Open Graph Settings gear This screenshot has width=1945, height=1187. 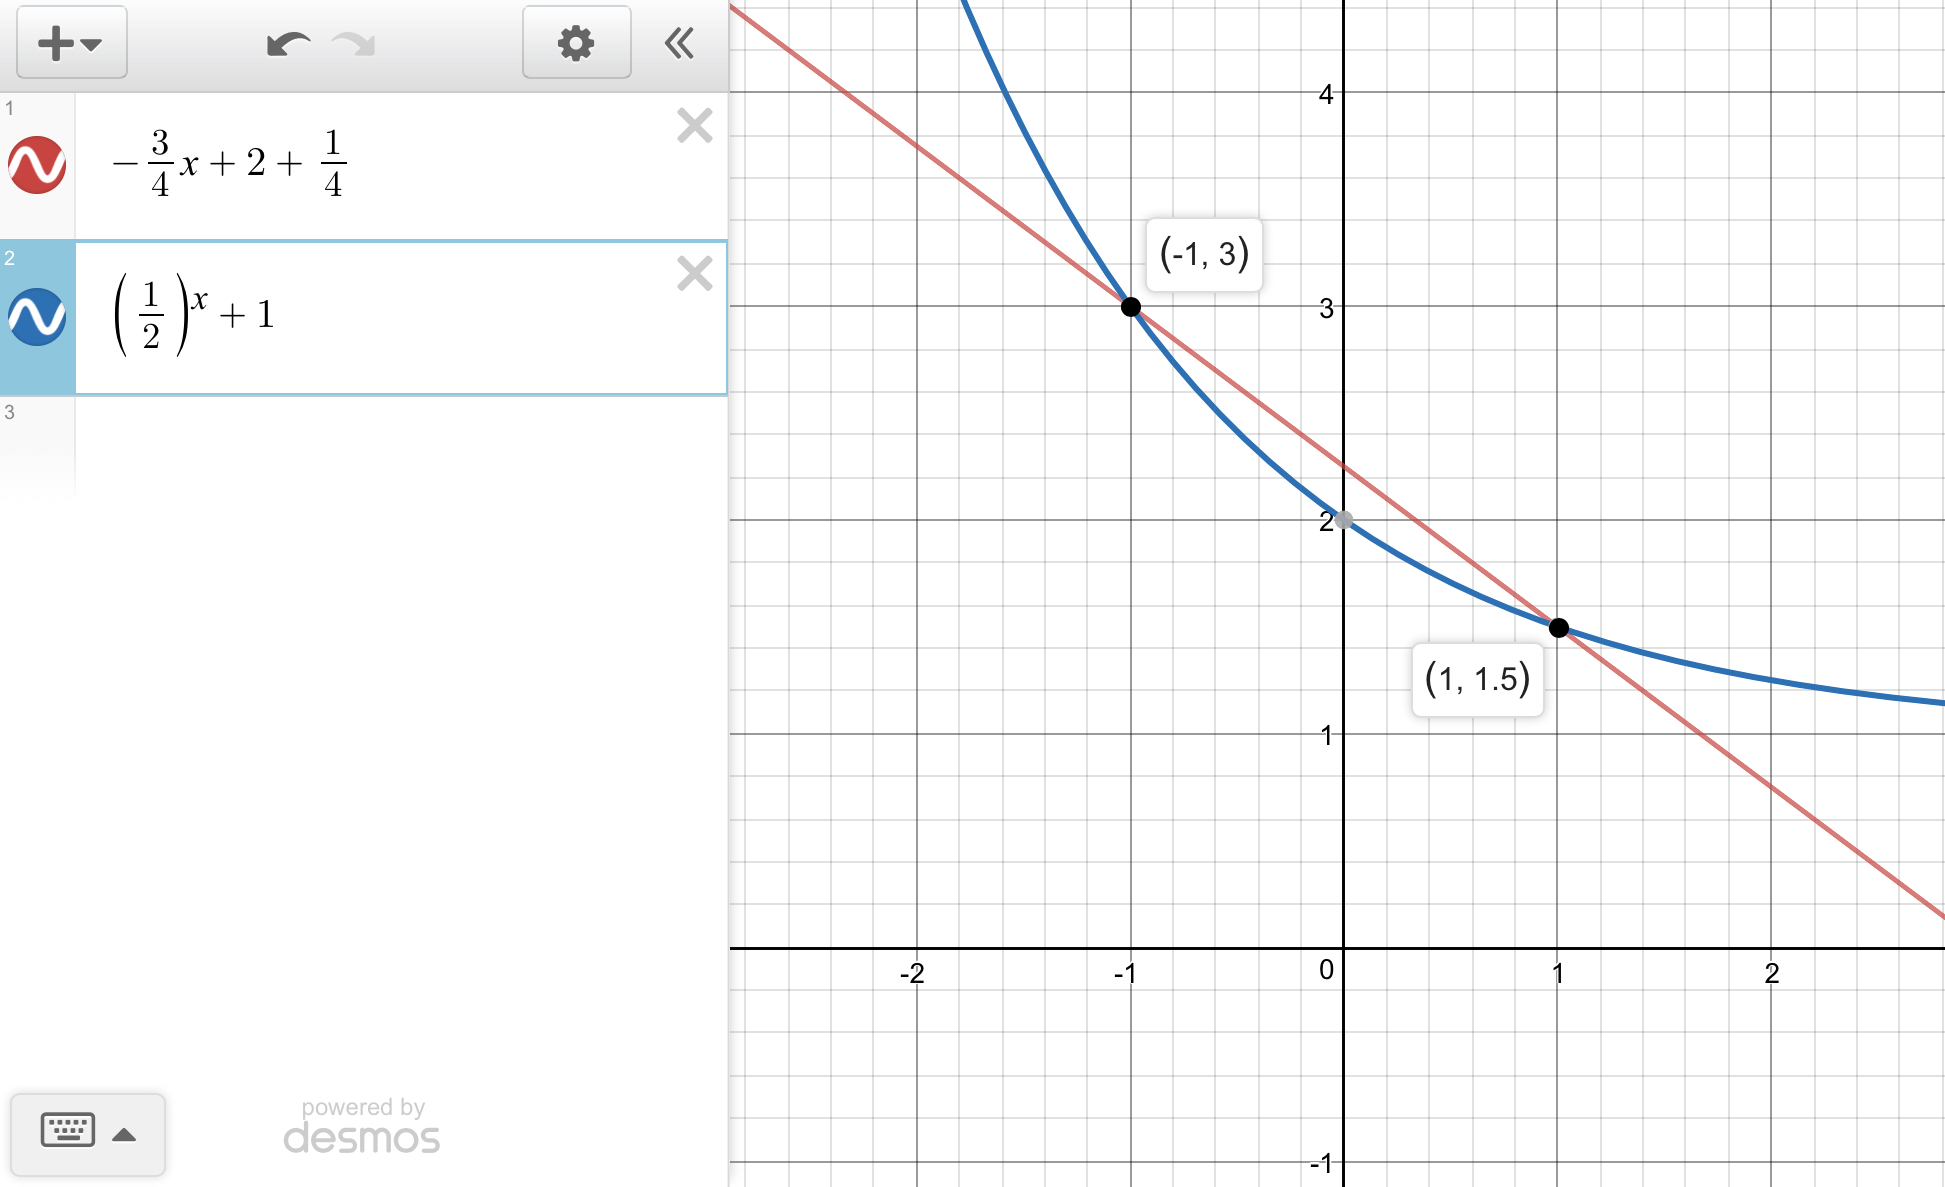pos(576,43)
